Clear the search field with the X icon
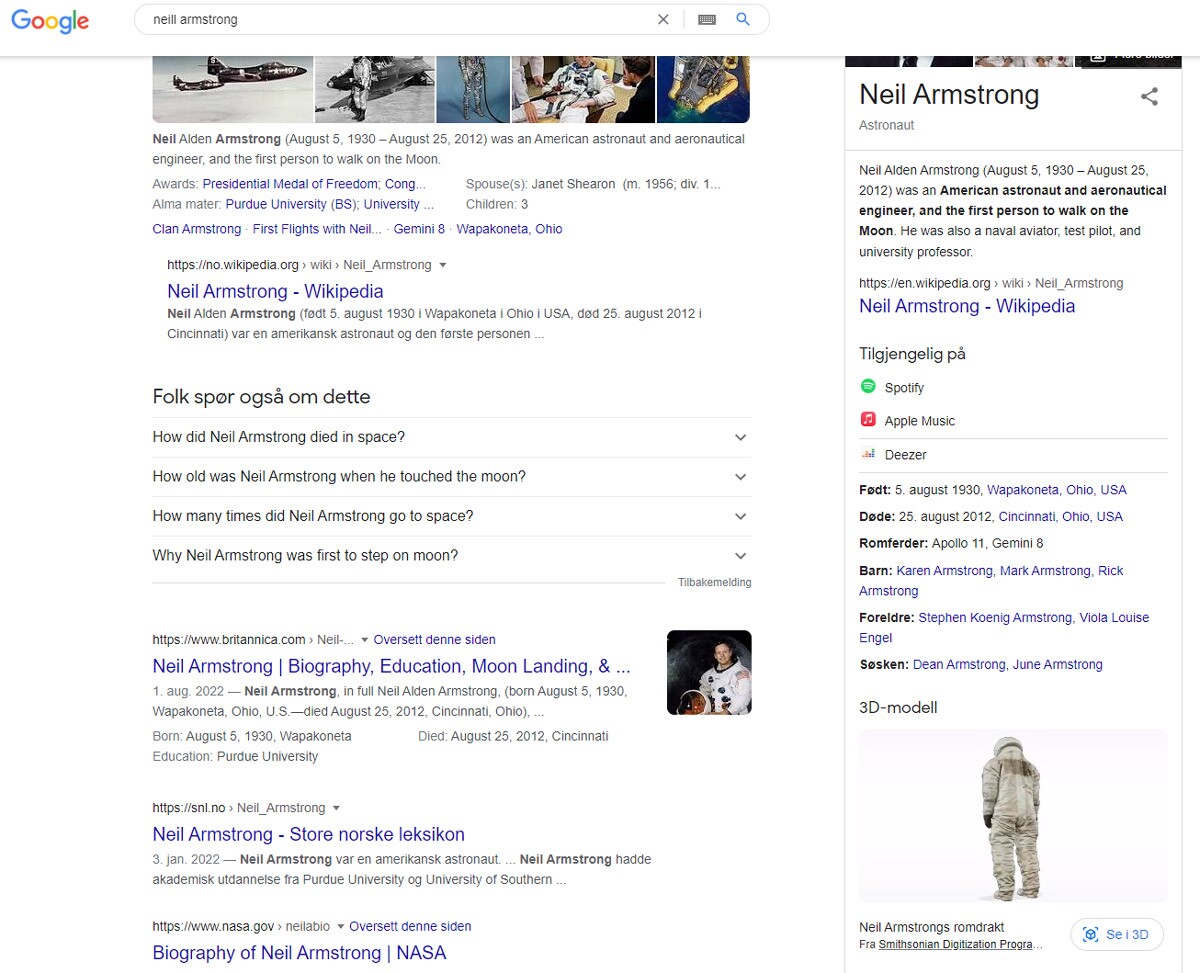 pos(663,19)
